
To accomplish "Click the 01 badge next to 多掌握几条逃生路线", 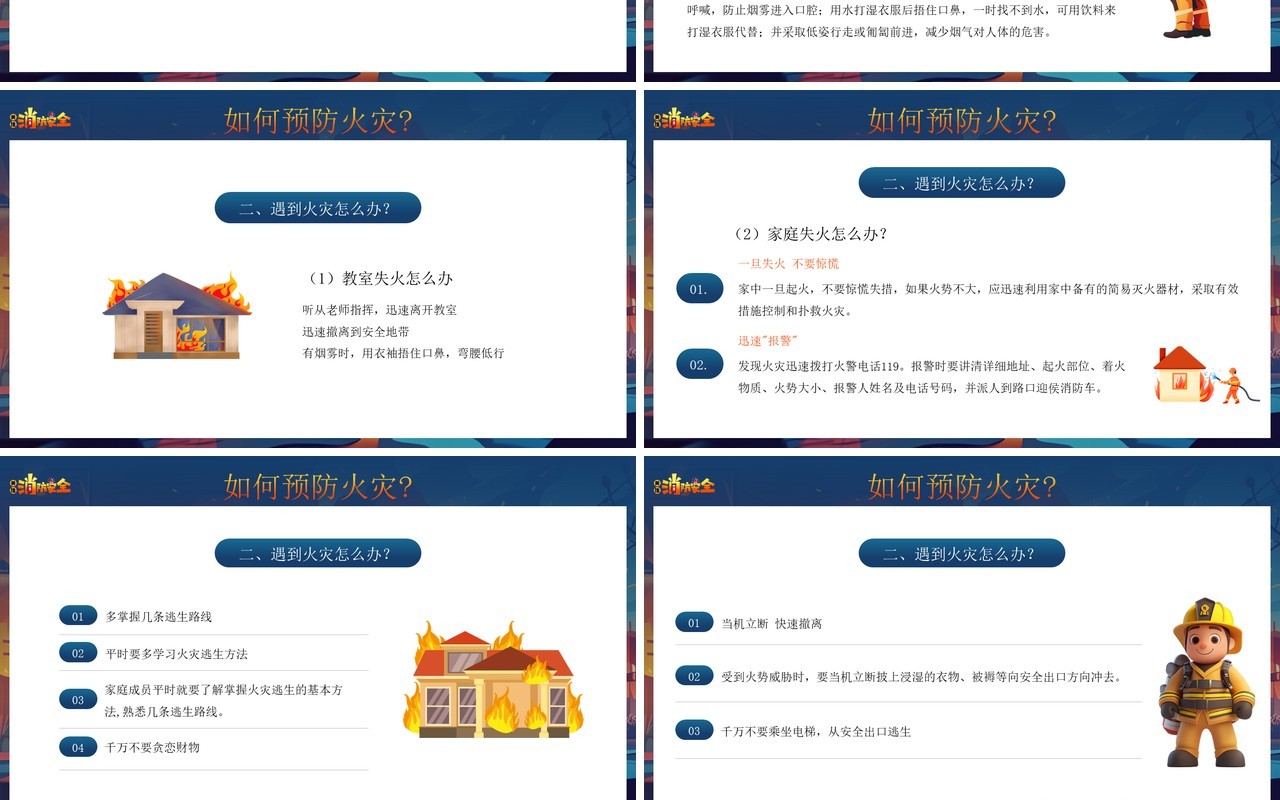I will (x=78, y=616).
